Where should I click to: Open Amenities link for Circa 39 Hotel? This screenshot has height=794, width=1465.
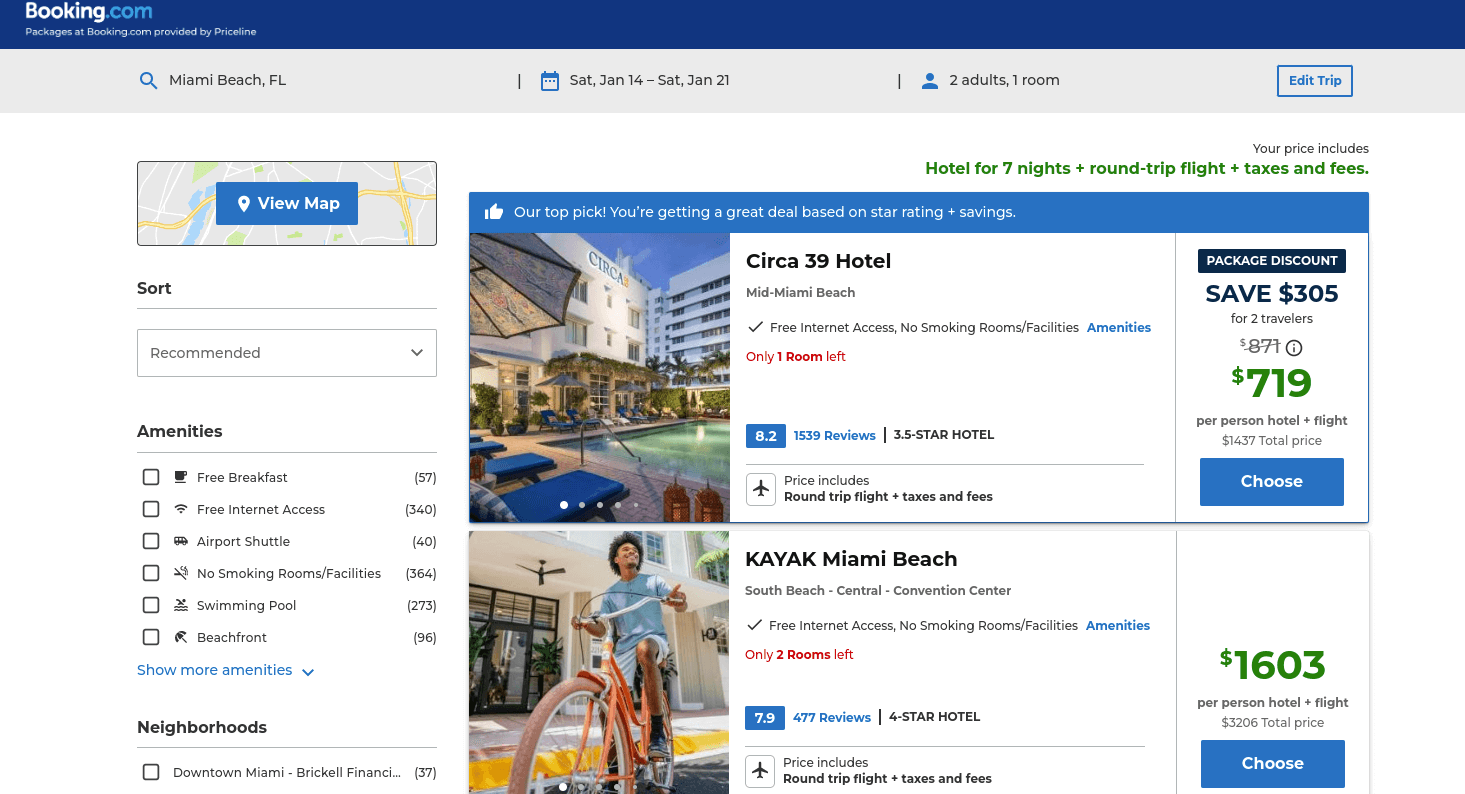pyautogui.click(x=1119, y=328)
